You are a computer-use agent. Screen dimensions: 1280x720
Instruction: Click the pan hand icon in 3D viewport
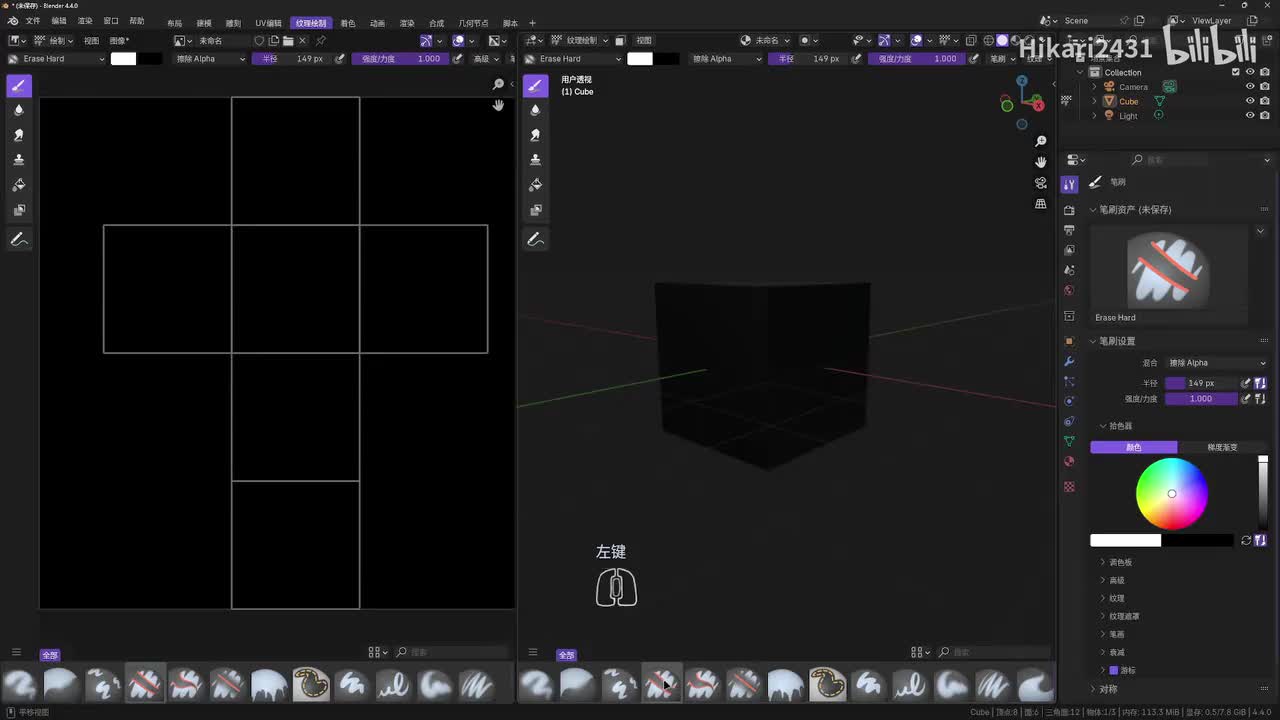[x=1041, y=162]
